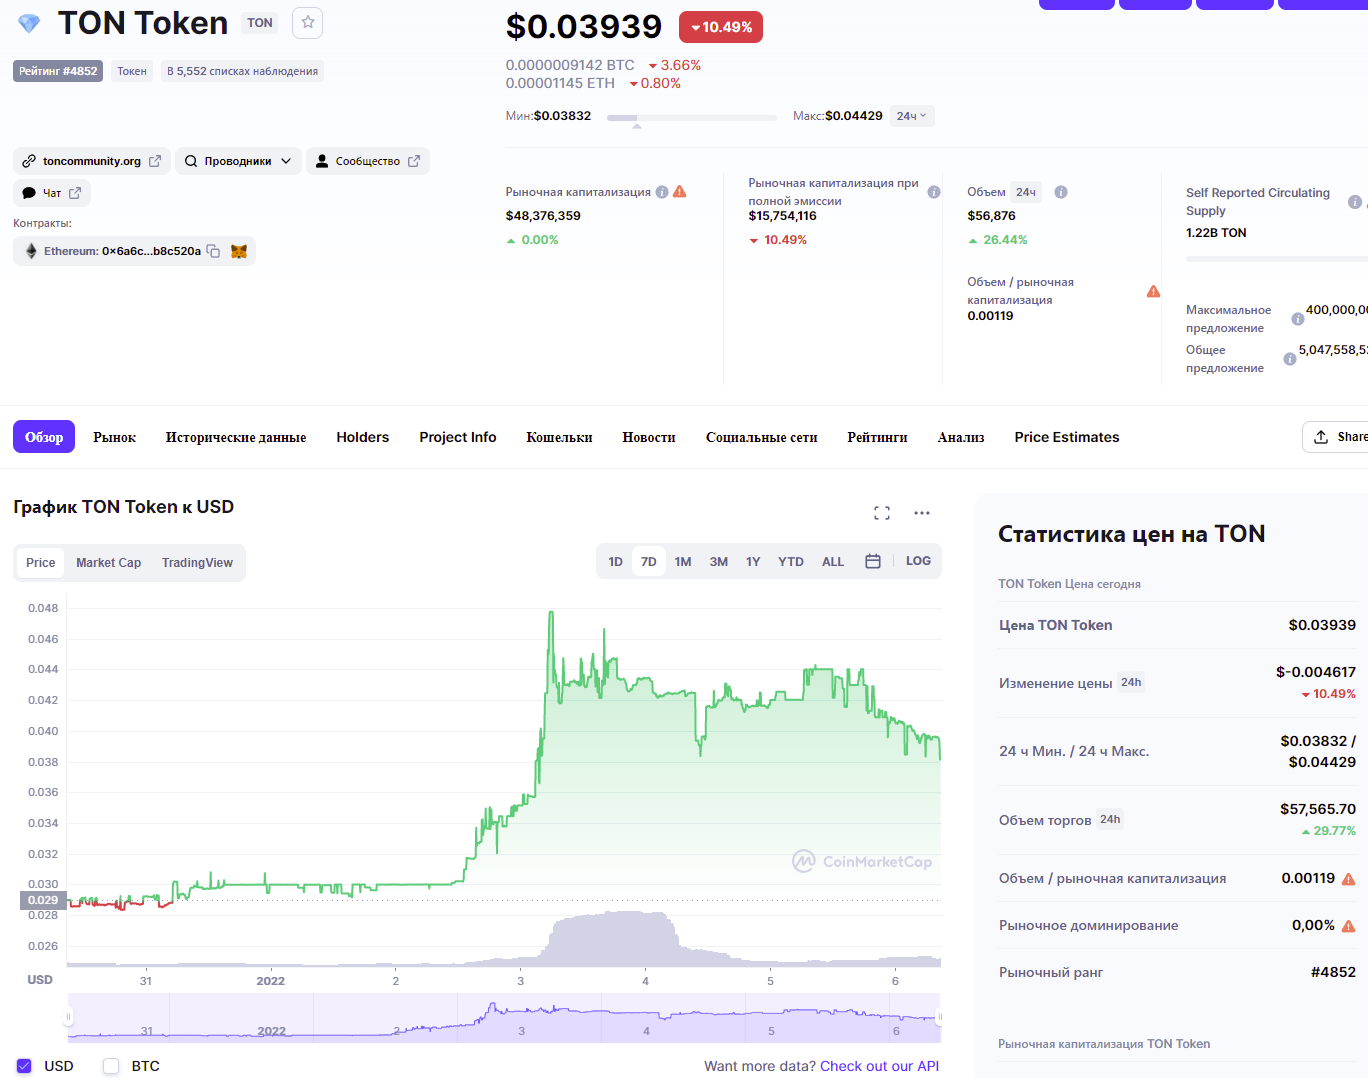1368x1078 pixels.
Task: Open the Сообщество community link
Action: pos(368,161)
